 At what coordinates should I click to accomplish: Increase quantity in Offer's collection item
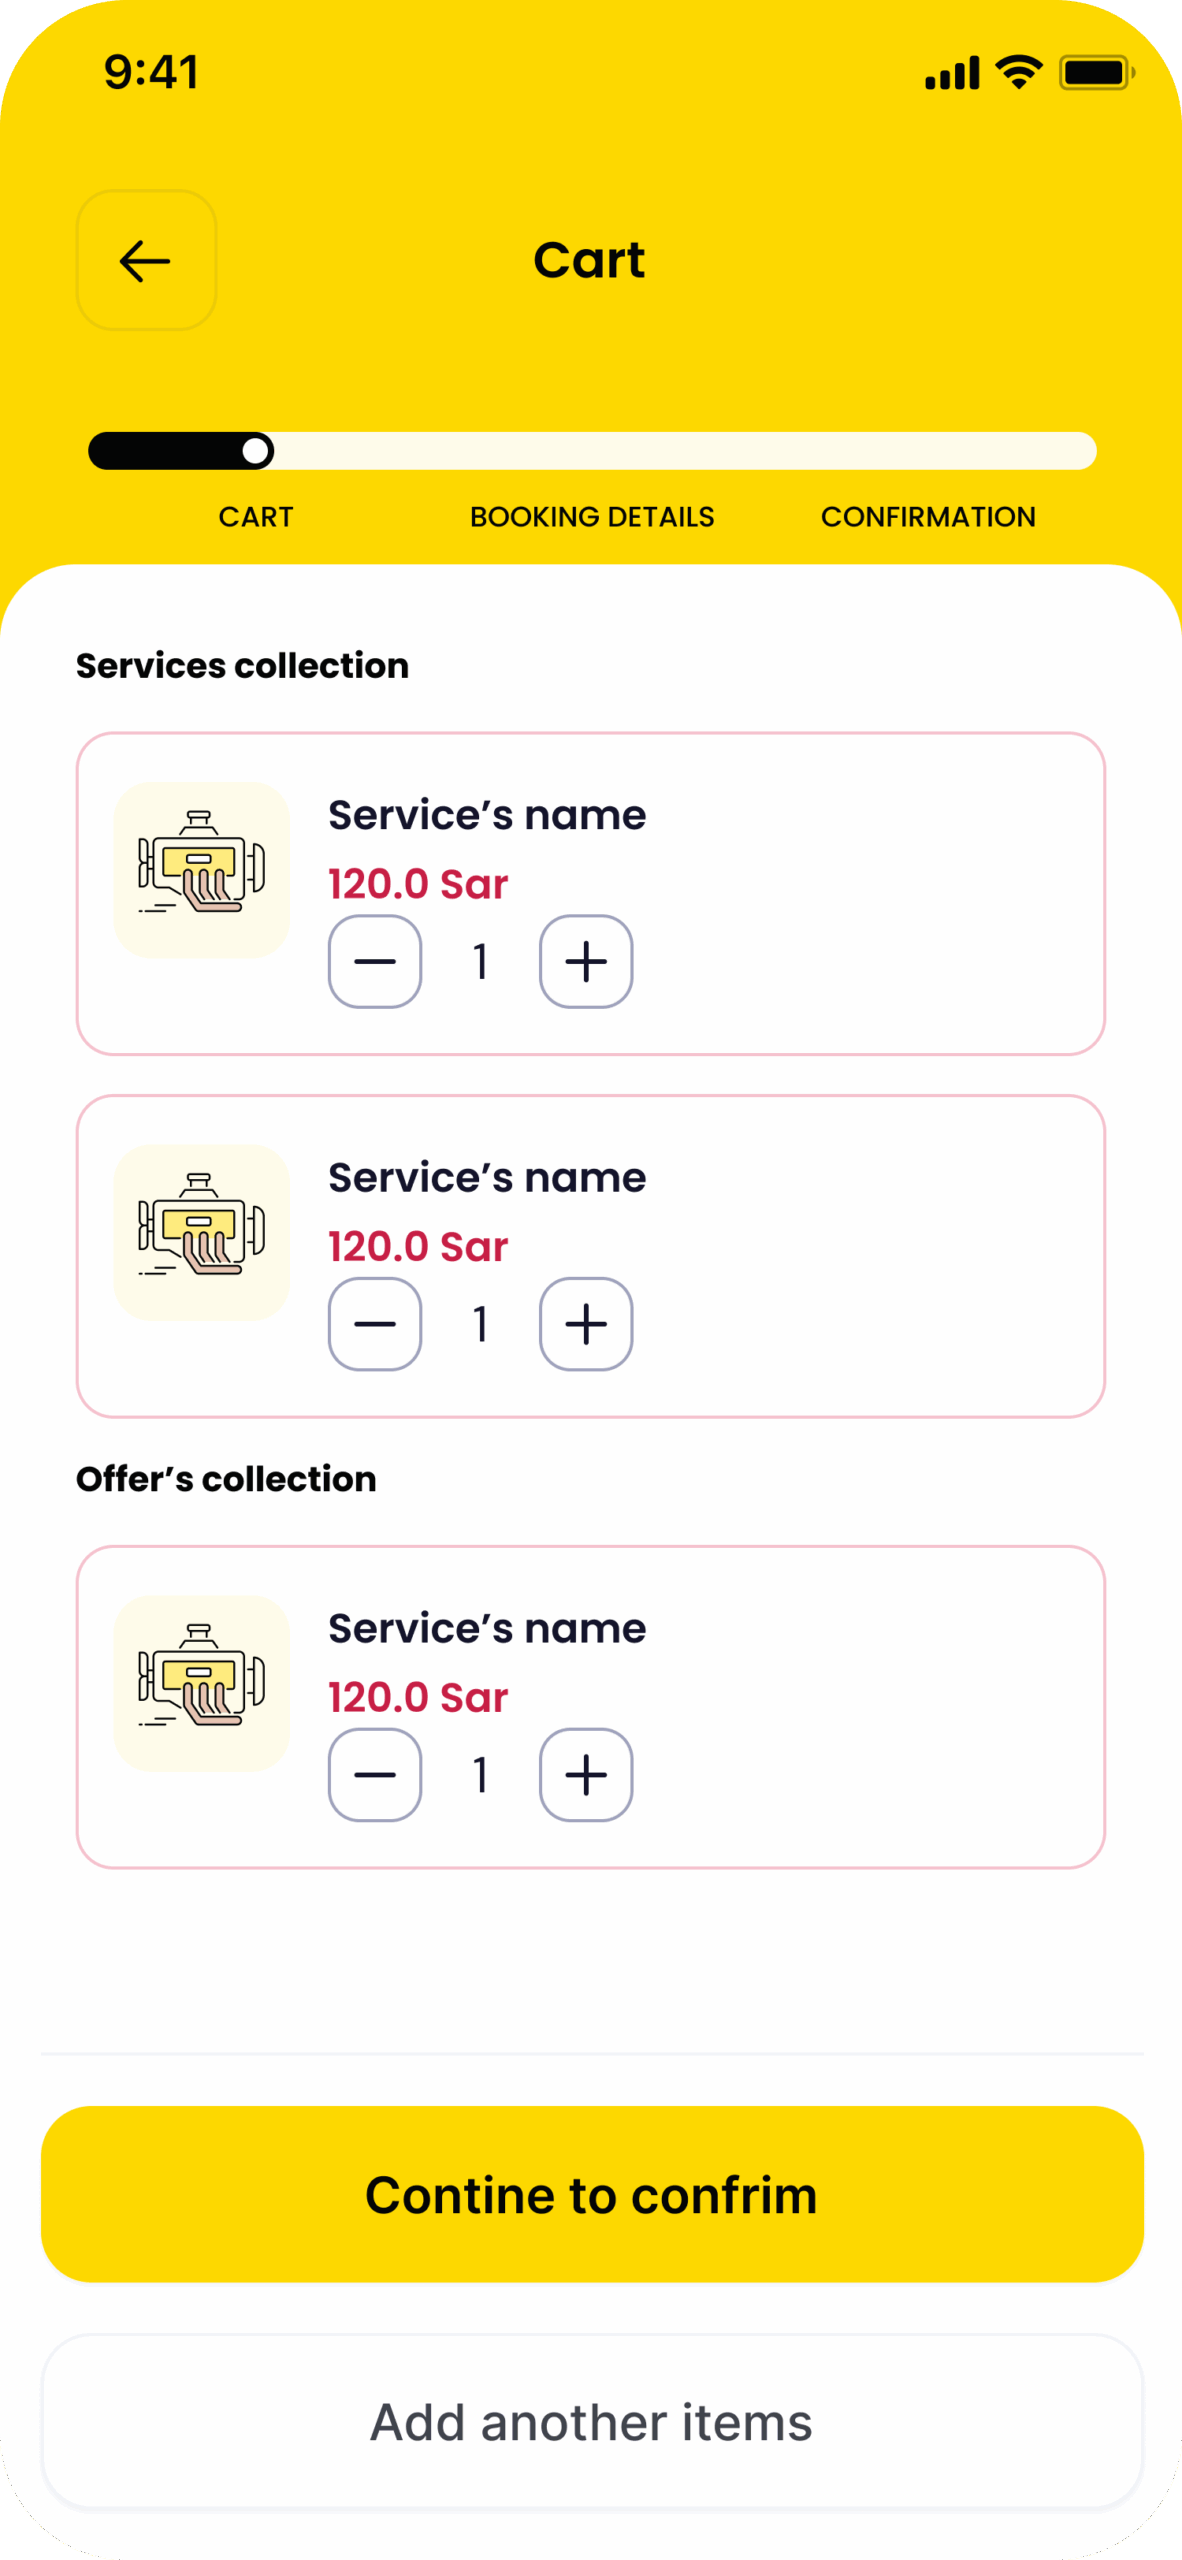click(x=586, y=1775)
